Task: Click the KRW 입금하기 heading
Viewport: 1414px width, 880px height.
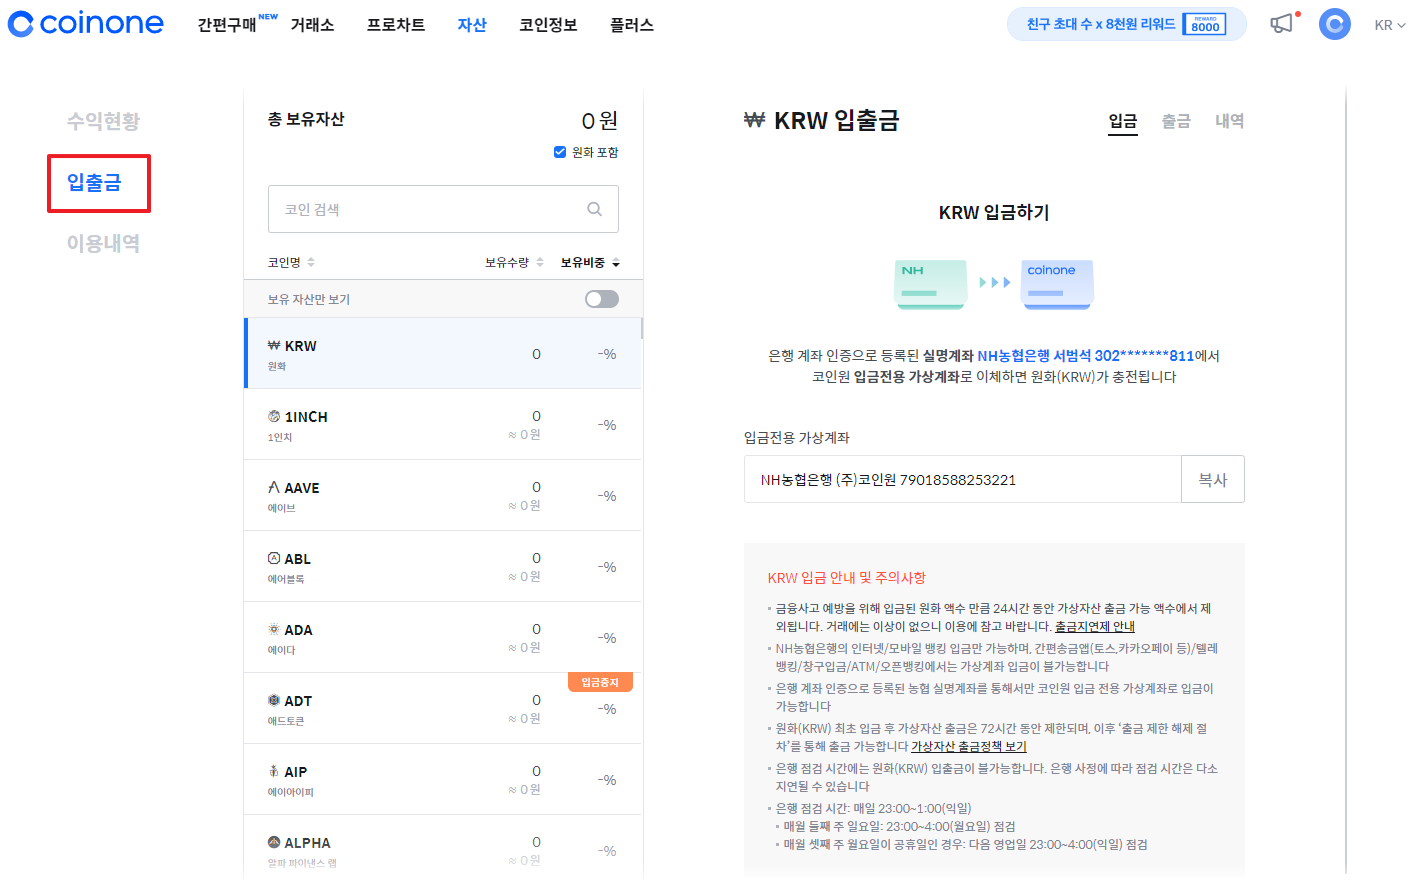Action: point(994,212)
